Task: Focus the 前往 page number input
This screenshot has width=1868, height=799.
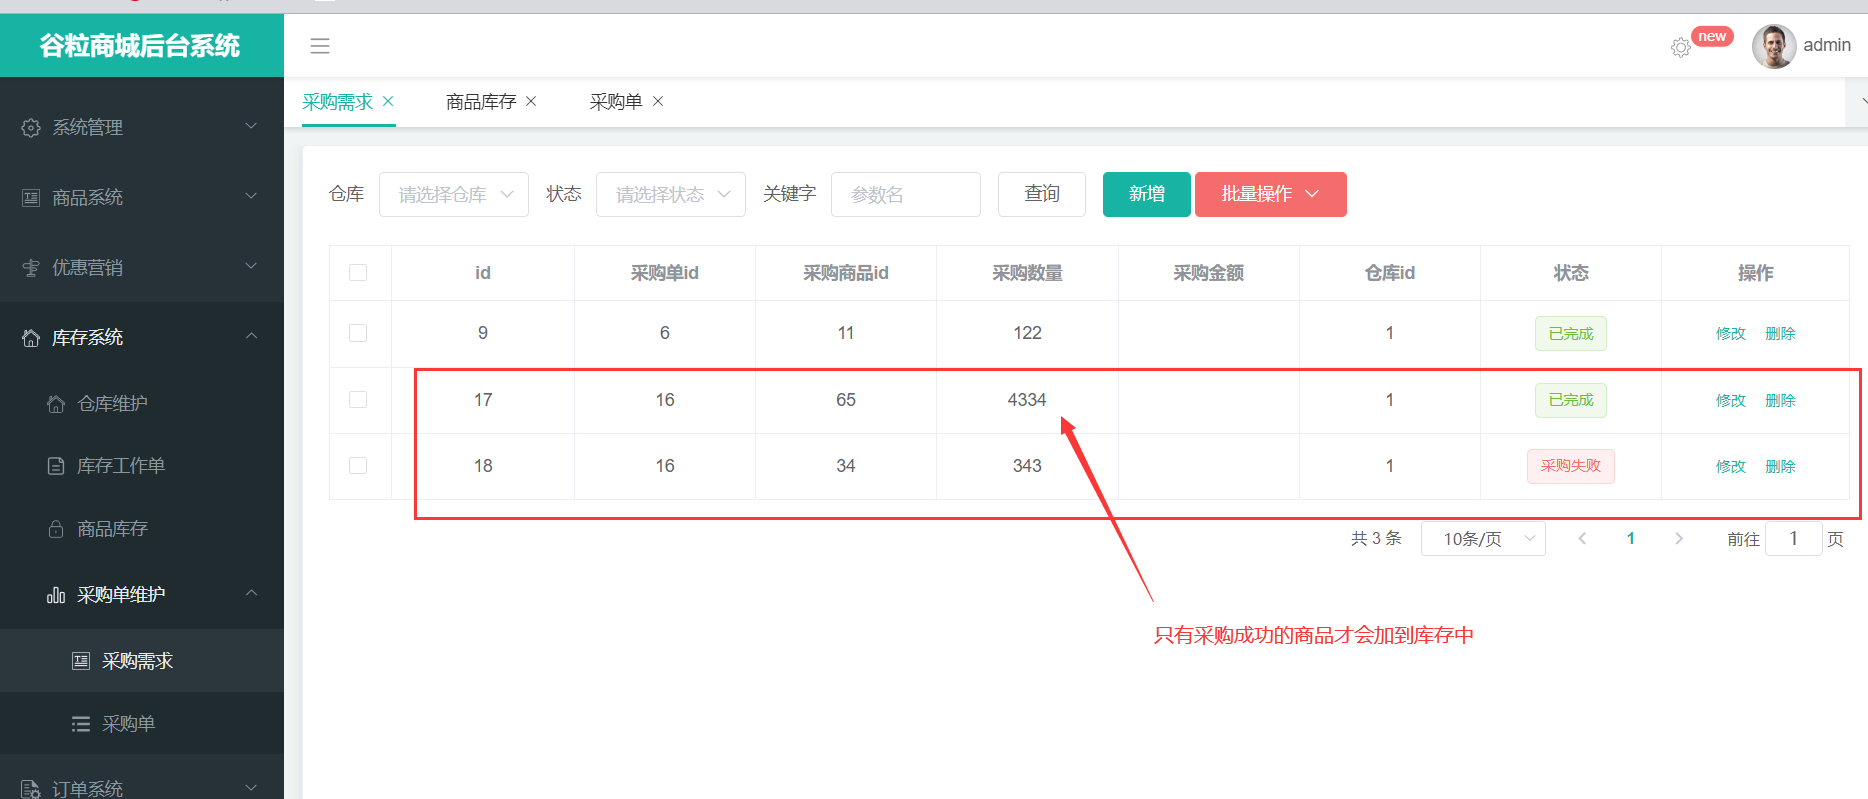Action: (x=1794, y=538)
